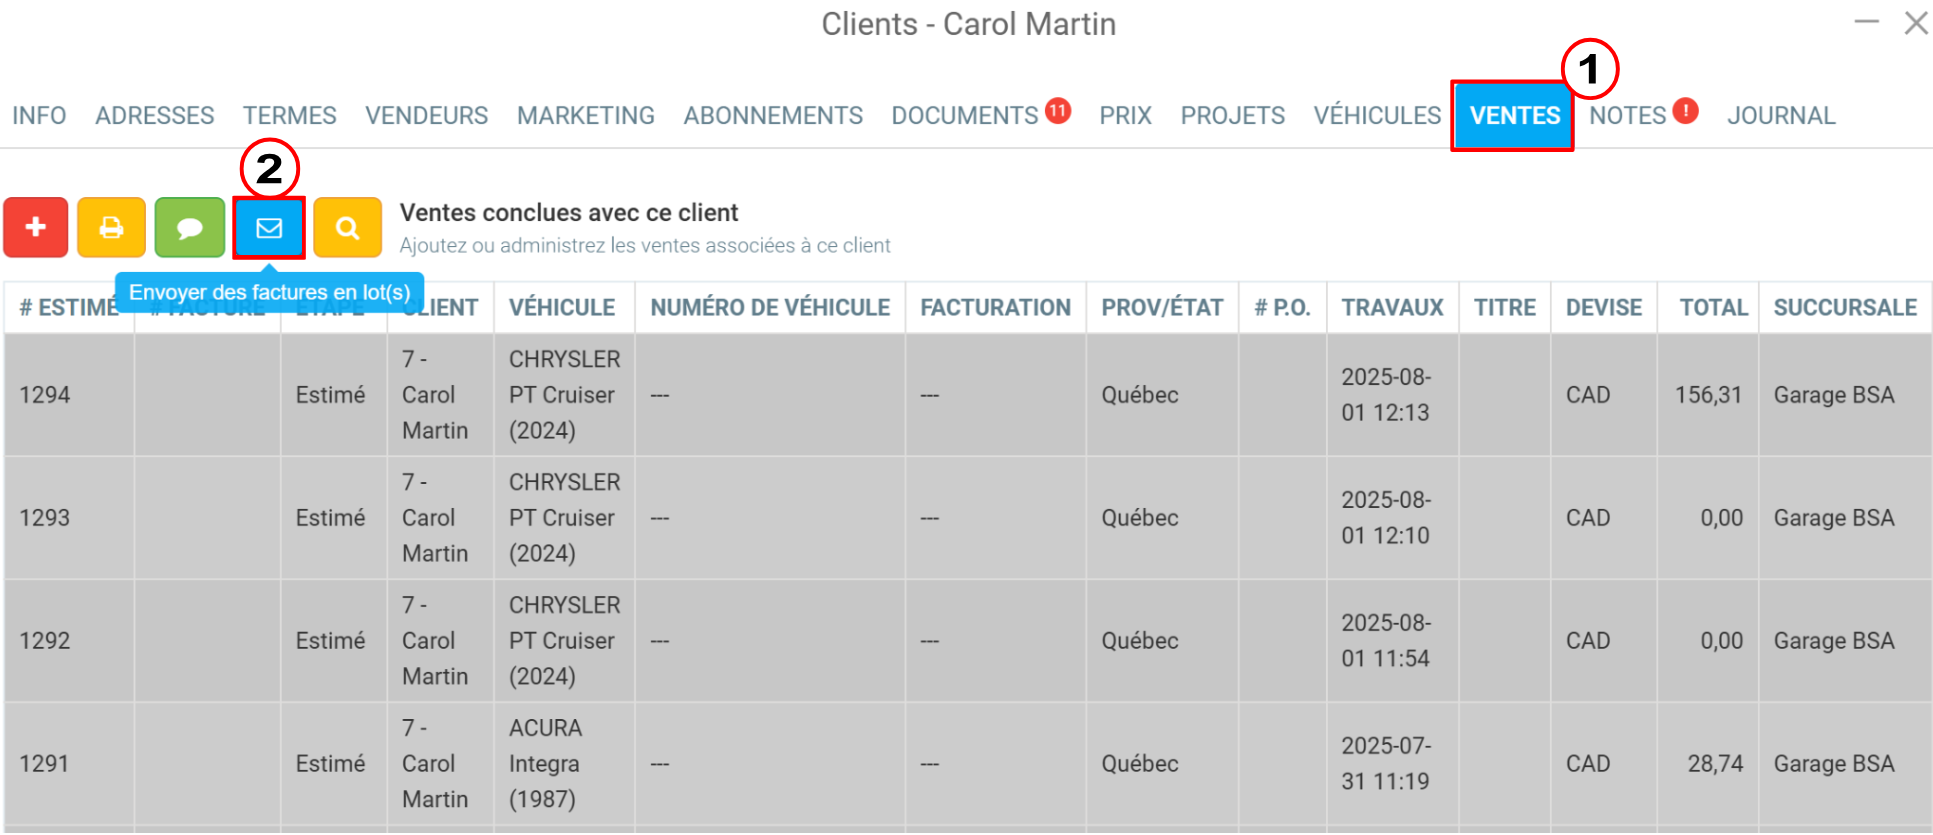
Task: Click the yellow print icon button
Action: tap(112, 228)
